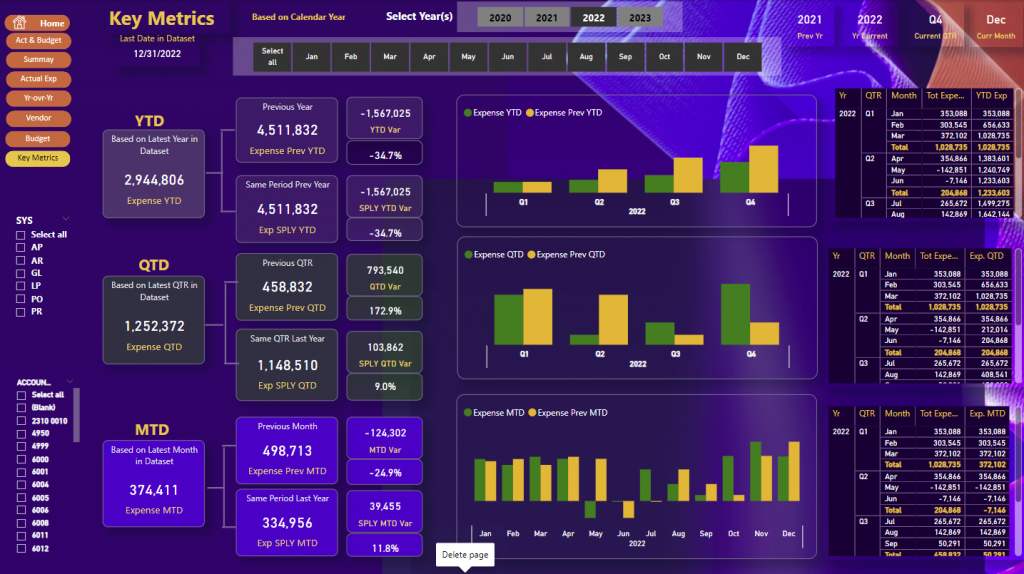1024x574 pixels.
Task: Open the Act & Budget page
Action: [x=37, y=40]
